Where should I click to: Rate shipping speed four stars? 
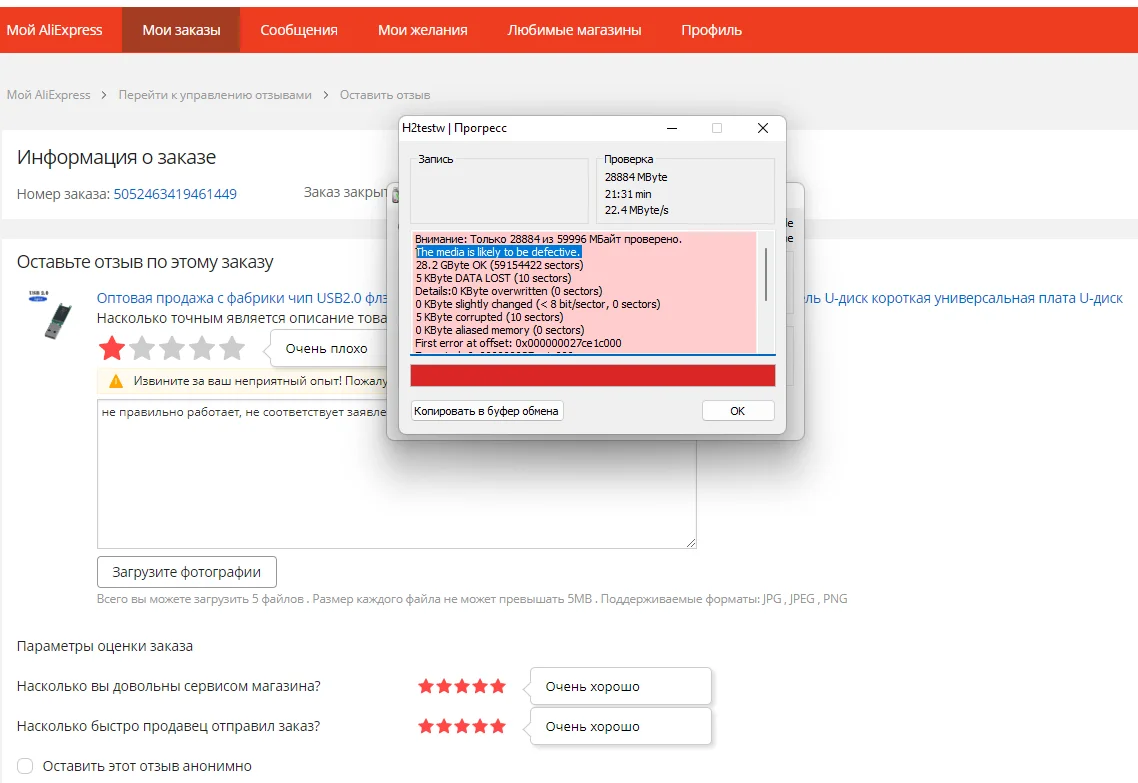[x=480, y=726]
